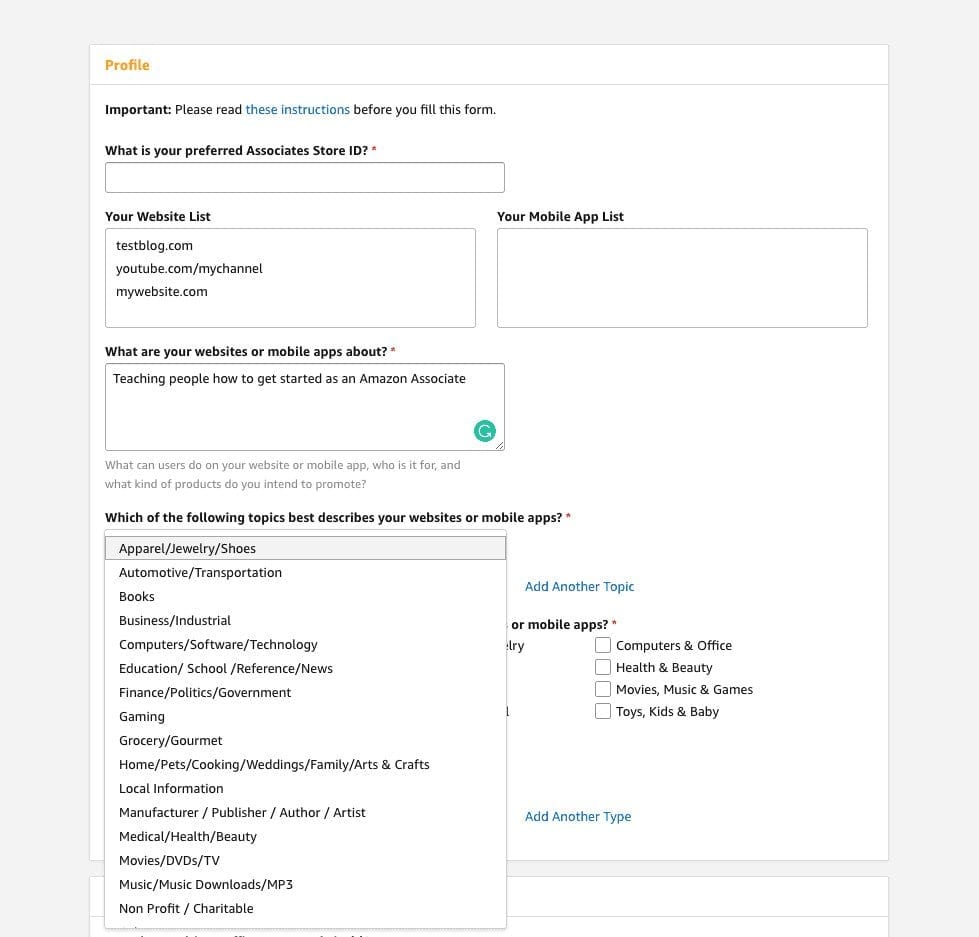Screen dimensions: 979x937
Task: Choose Non Profit / Charitable option
Action: coord(305,909)
